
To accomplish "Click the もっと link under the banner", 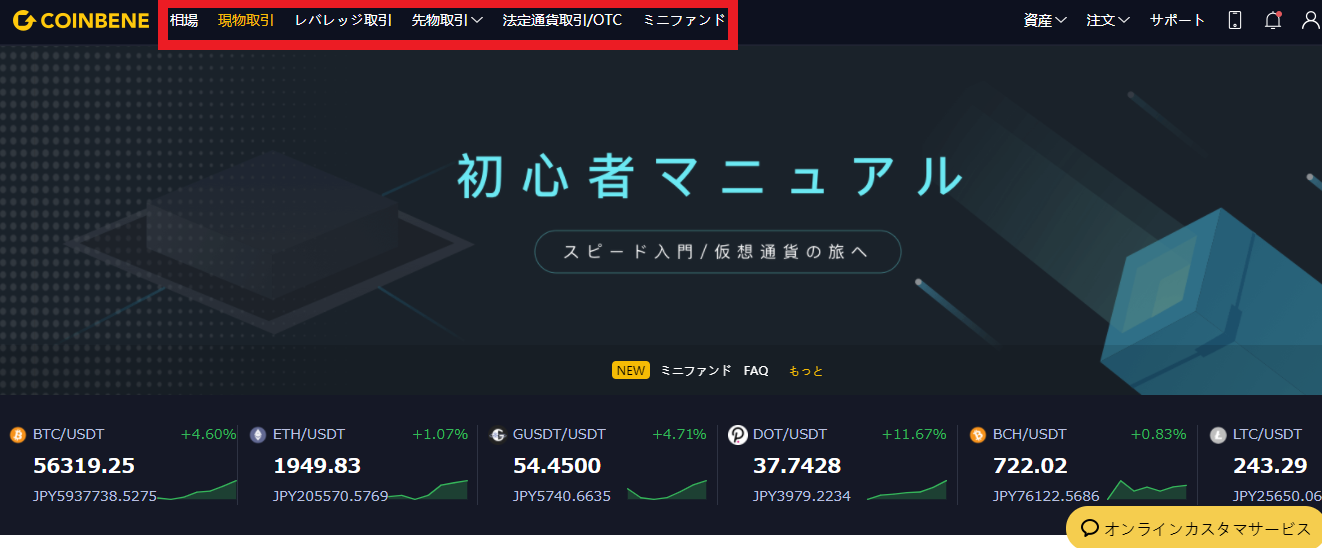I will (x=806, y=371).
